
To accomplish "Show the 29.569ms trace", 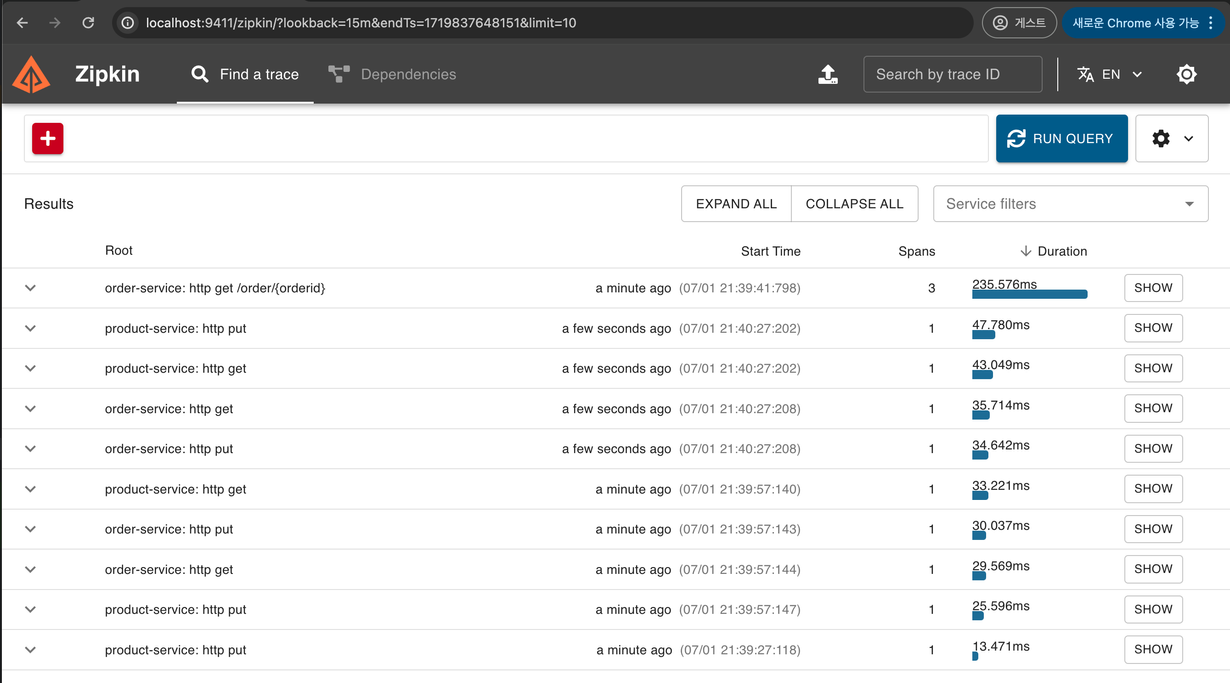I will click(x=1153, y=569).
